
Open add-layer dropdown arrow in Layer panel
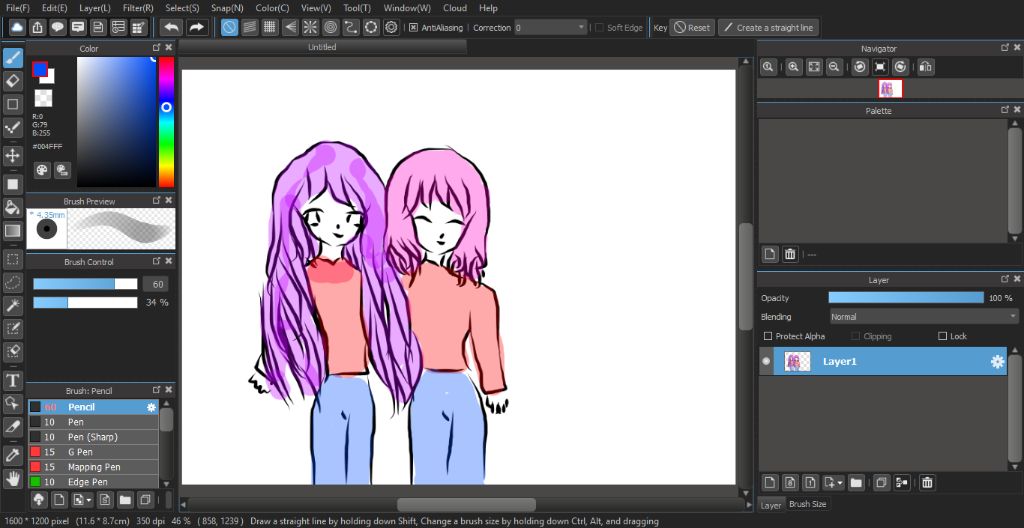tap(840, 483)
